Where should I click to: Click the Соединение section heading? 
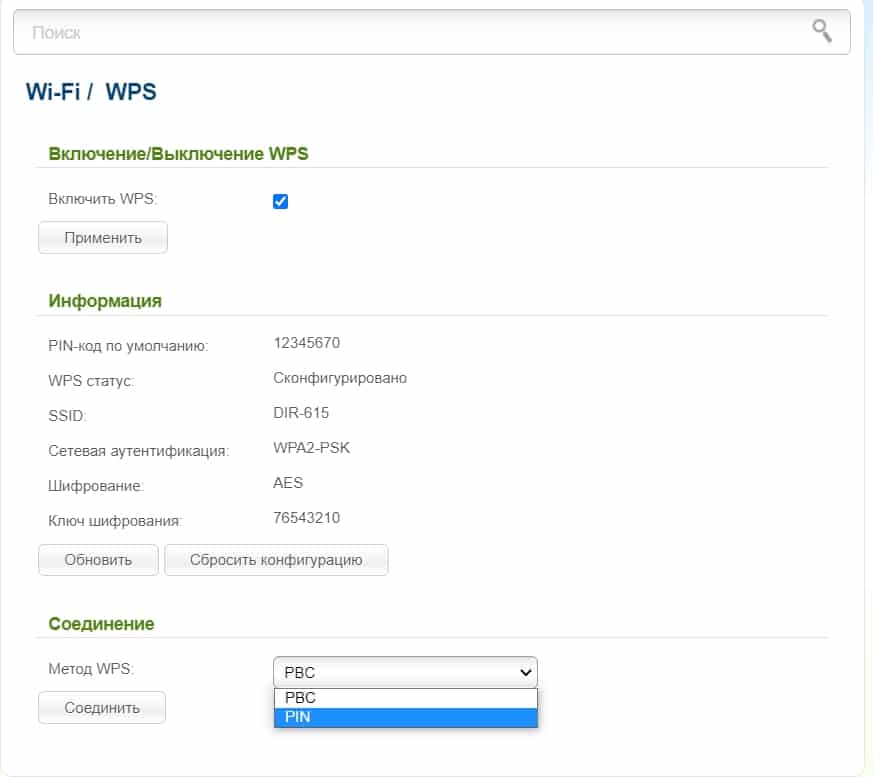[101, 623]
